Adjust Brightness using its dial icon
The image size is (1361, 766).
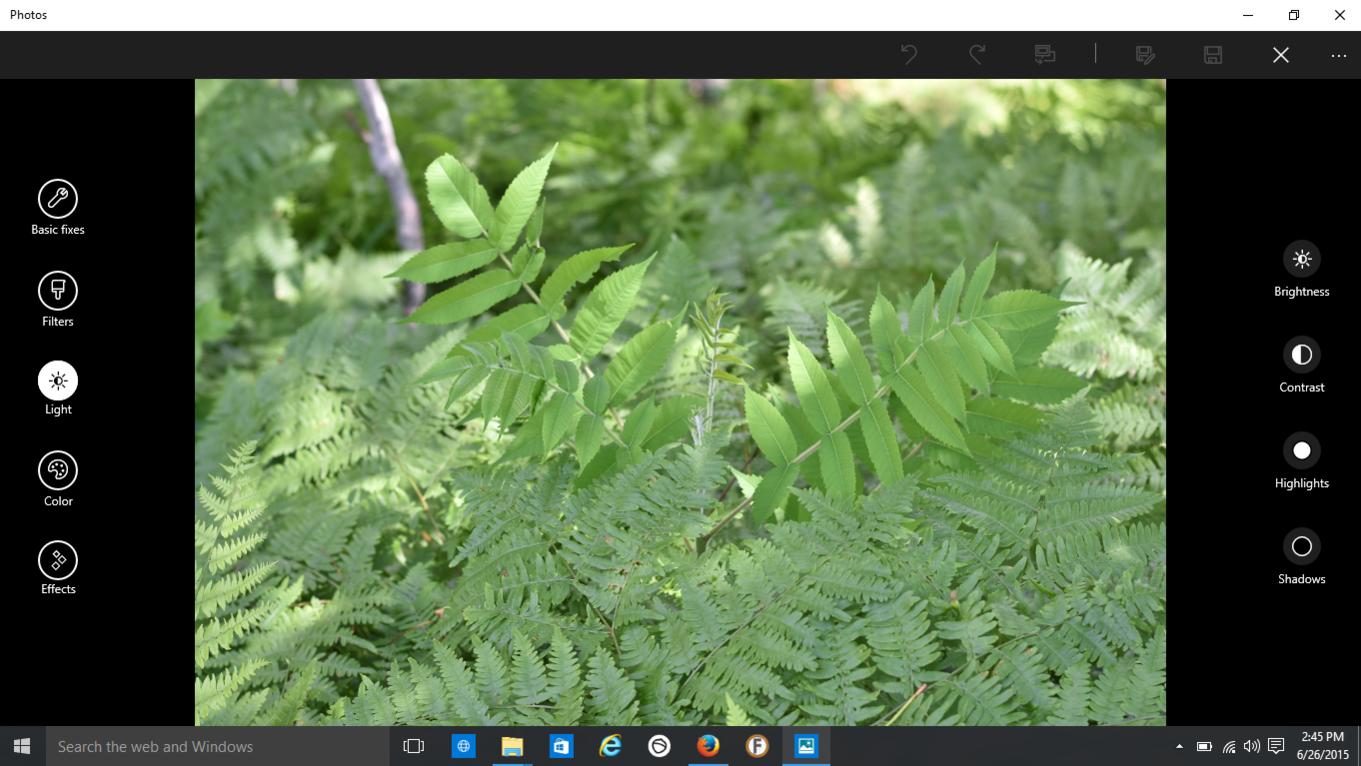click(1301, 259)
